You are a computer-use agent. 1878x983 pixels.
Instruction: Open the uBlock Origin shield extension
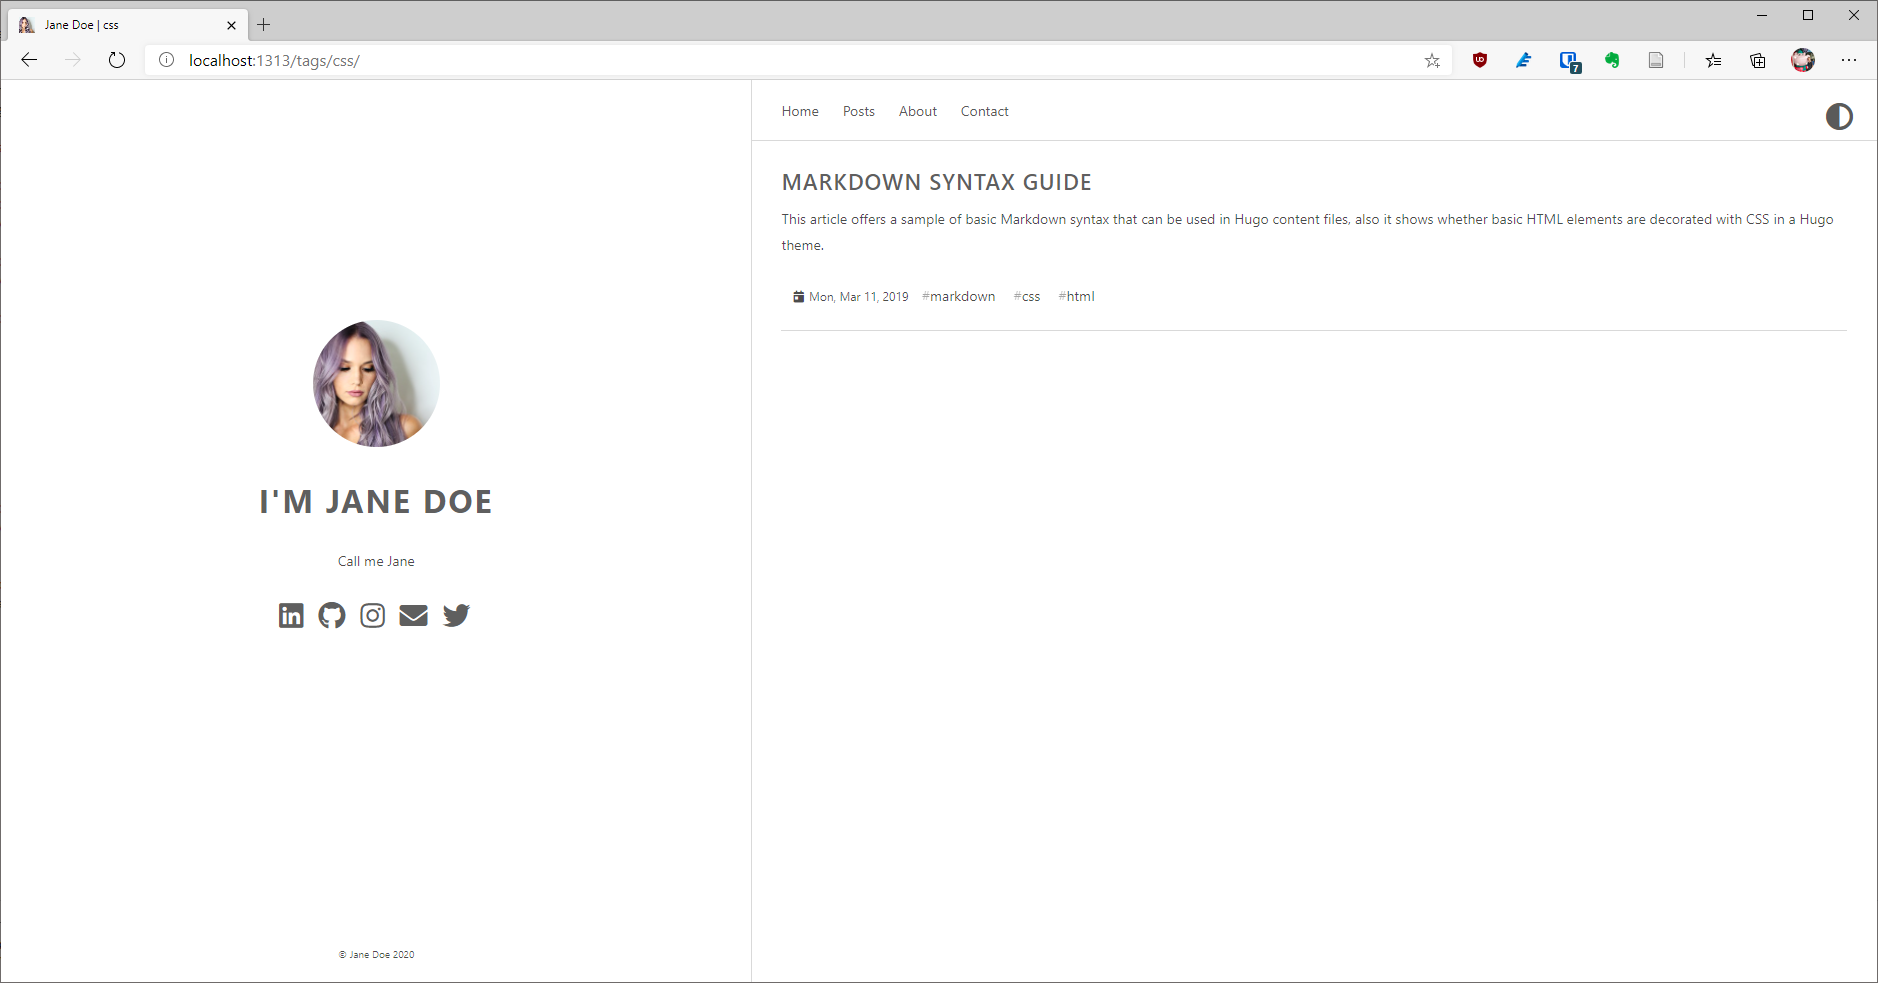(1480, 60)
